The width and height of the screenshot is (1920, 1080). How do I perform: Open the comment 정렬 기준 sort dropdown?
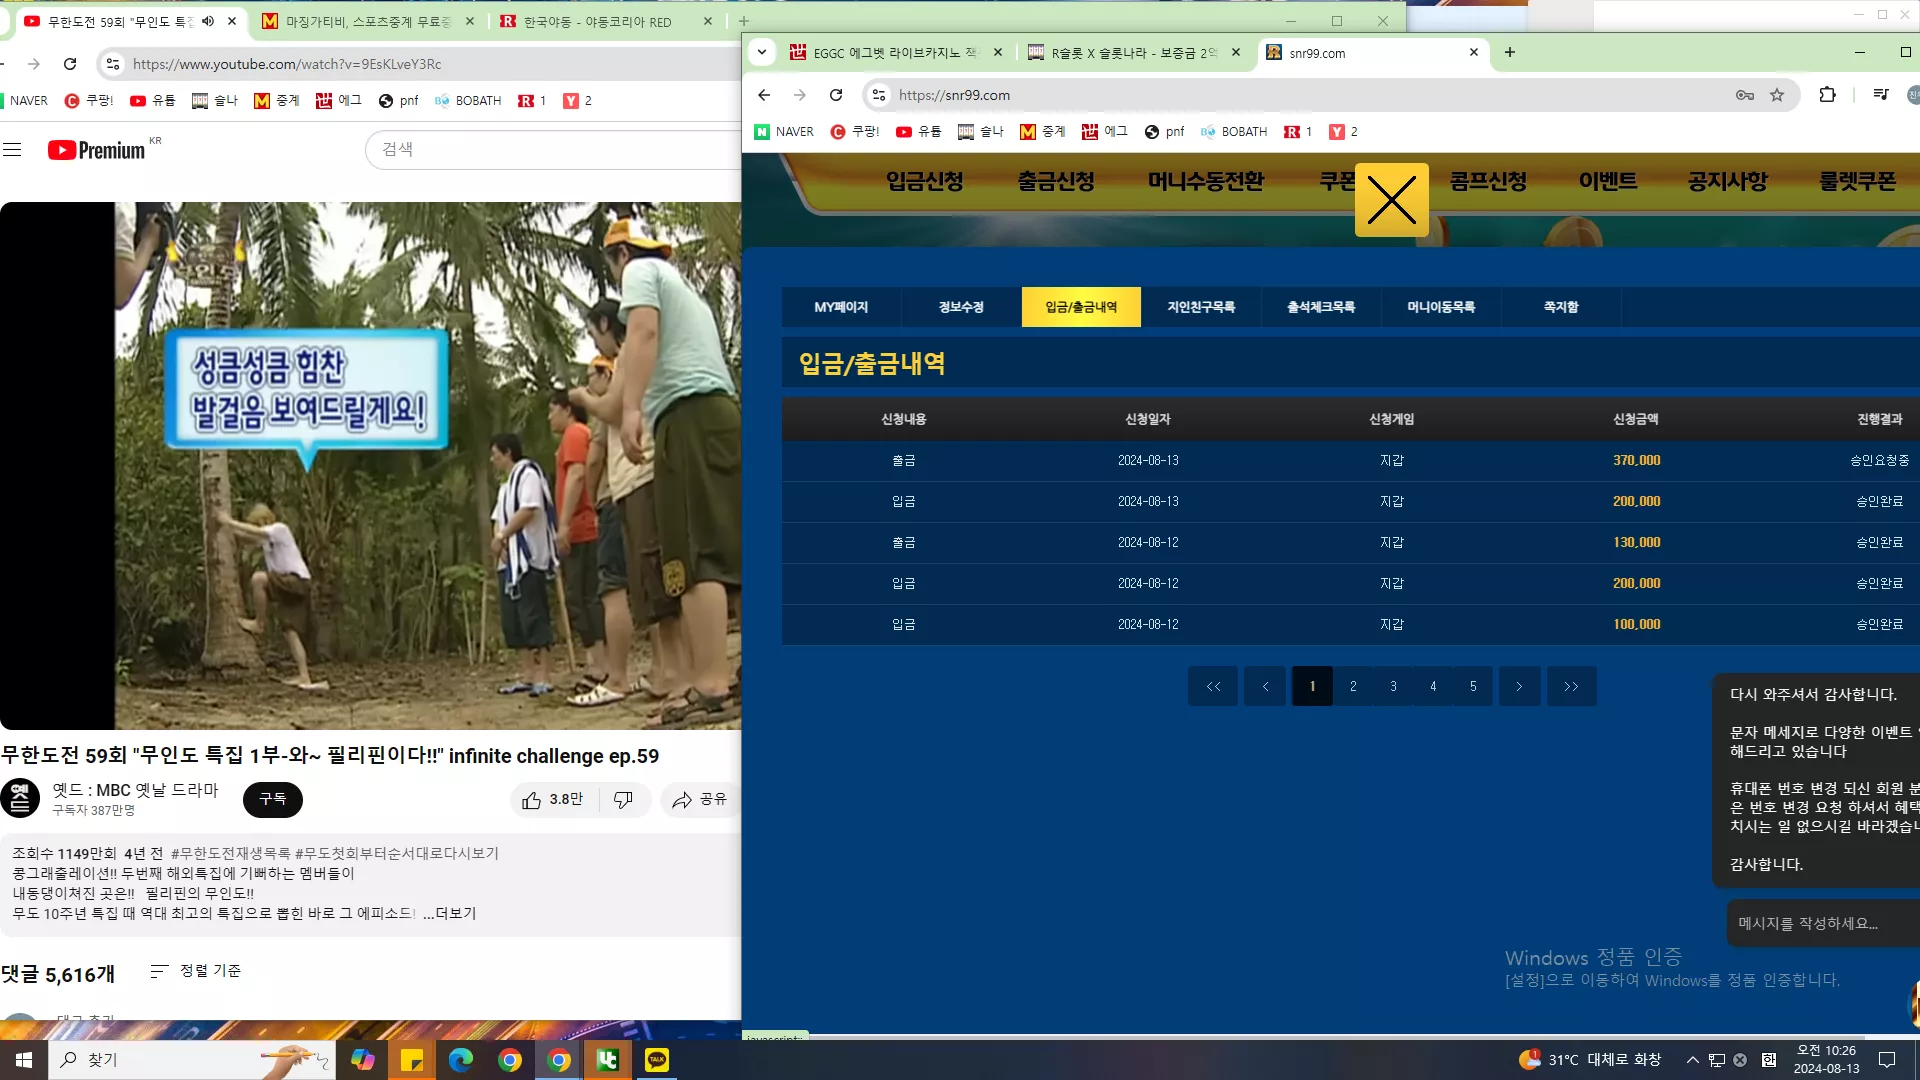tap(196, 971)
